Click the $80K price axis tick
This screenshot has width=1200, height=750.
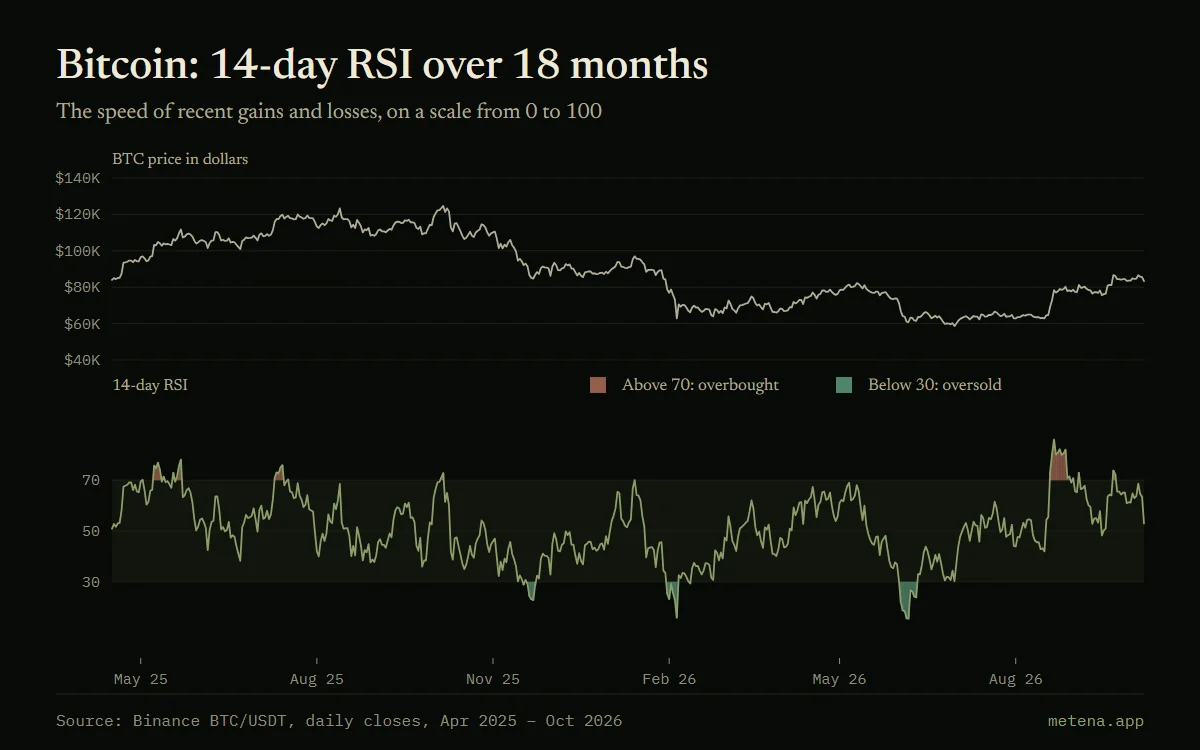[x=82, y=287]
